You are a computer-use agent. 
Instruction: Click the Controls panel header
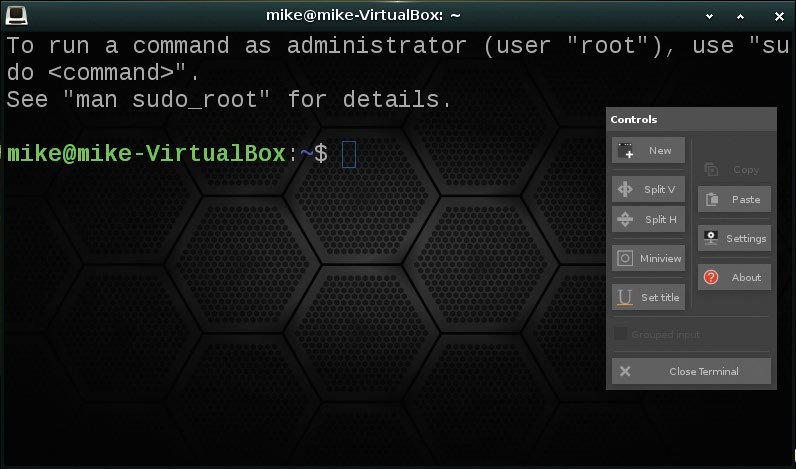[x=691, y=119]
